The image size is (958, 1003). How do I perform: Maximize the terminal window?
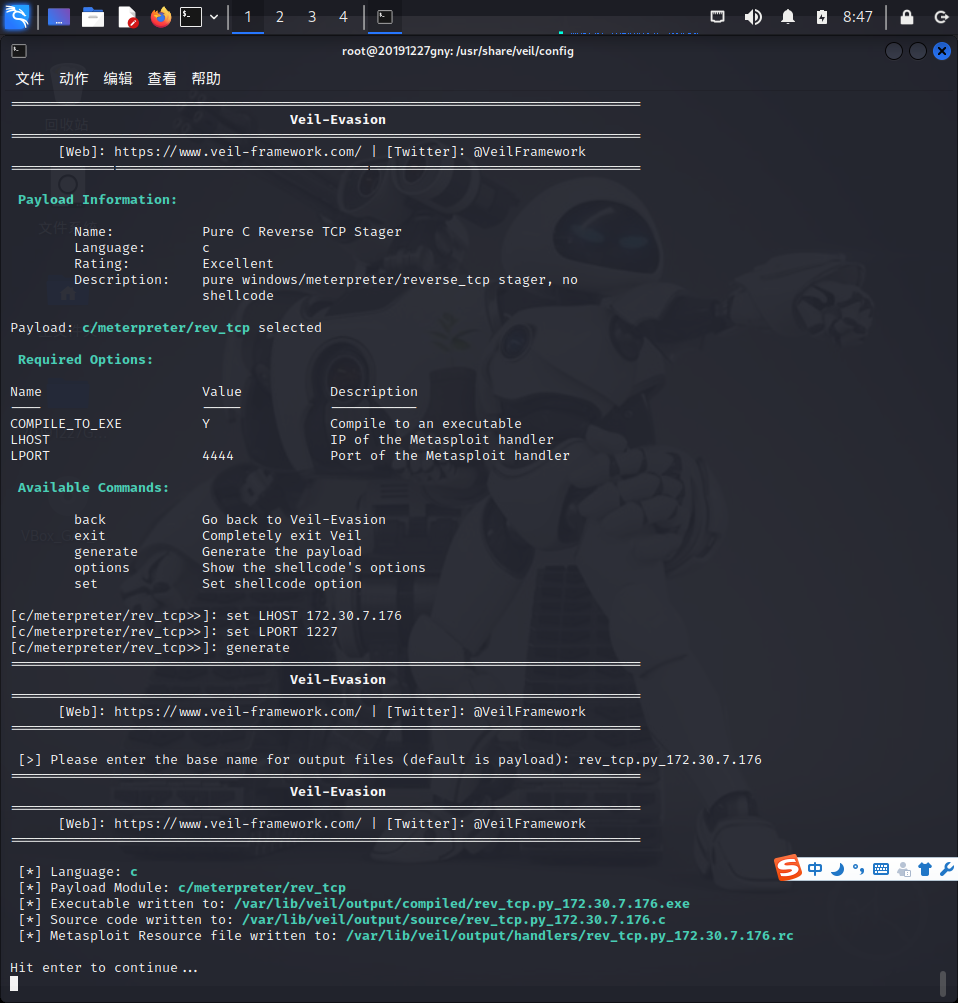coord(918,51)
